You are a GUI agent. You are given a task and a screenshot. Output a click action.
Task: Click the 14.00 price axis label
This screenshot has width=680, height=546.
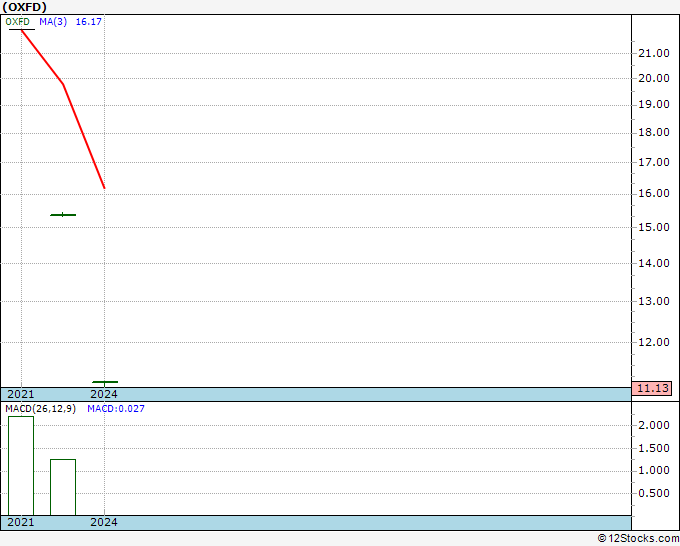tap(654, 263)
